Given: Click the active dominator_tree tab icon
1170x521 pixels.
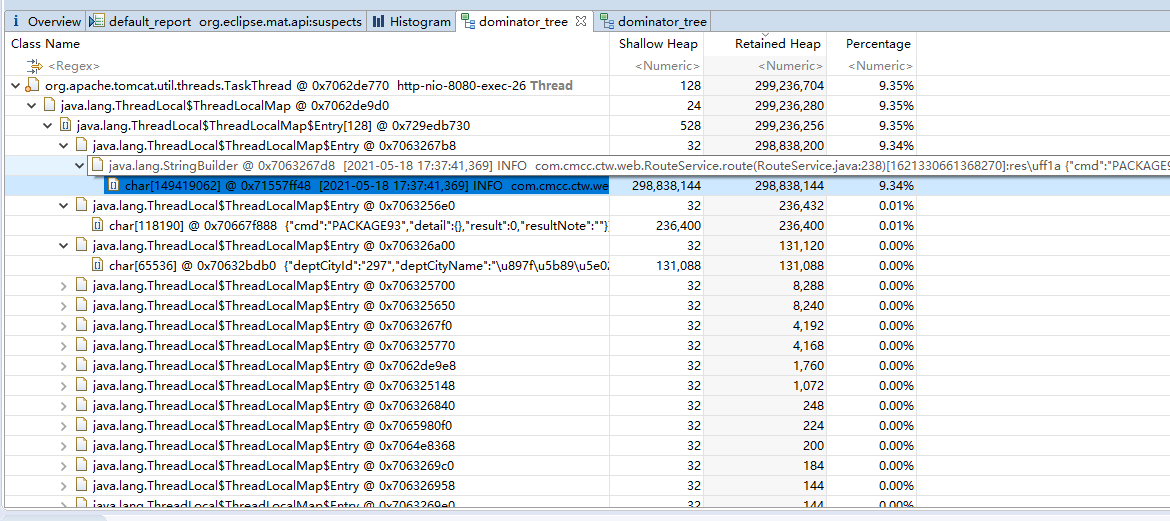Looking at the screenshot, I should point(468,22).
